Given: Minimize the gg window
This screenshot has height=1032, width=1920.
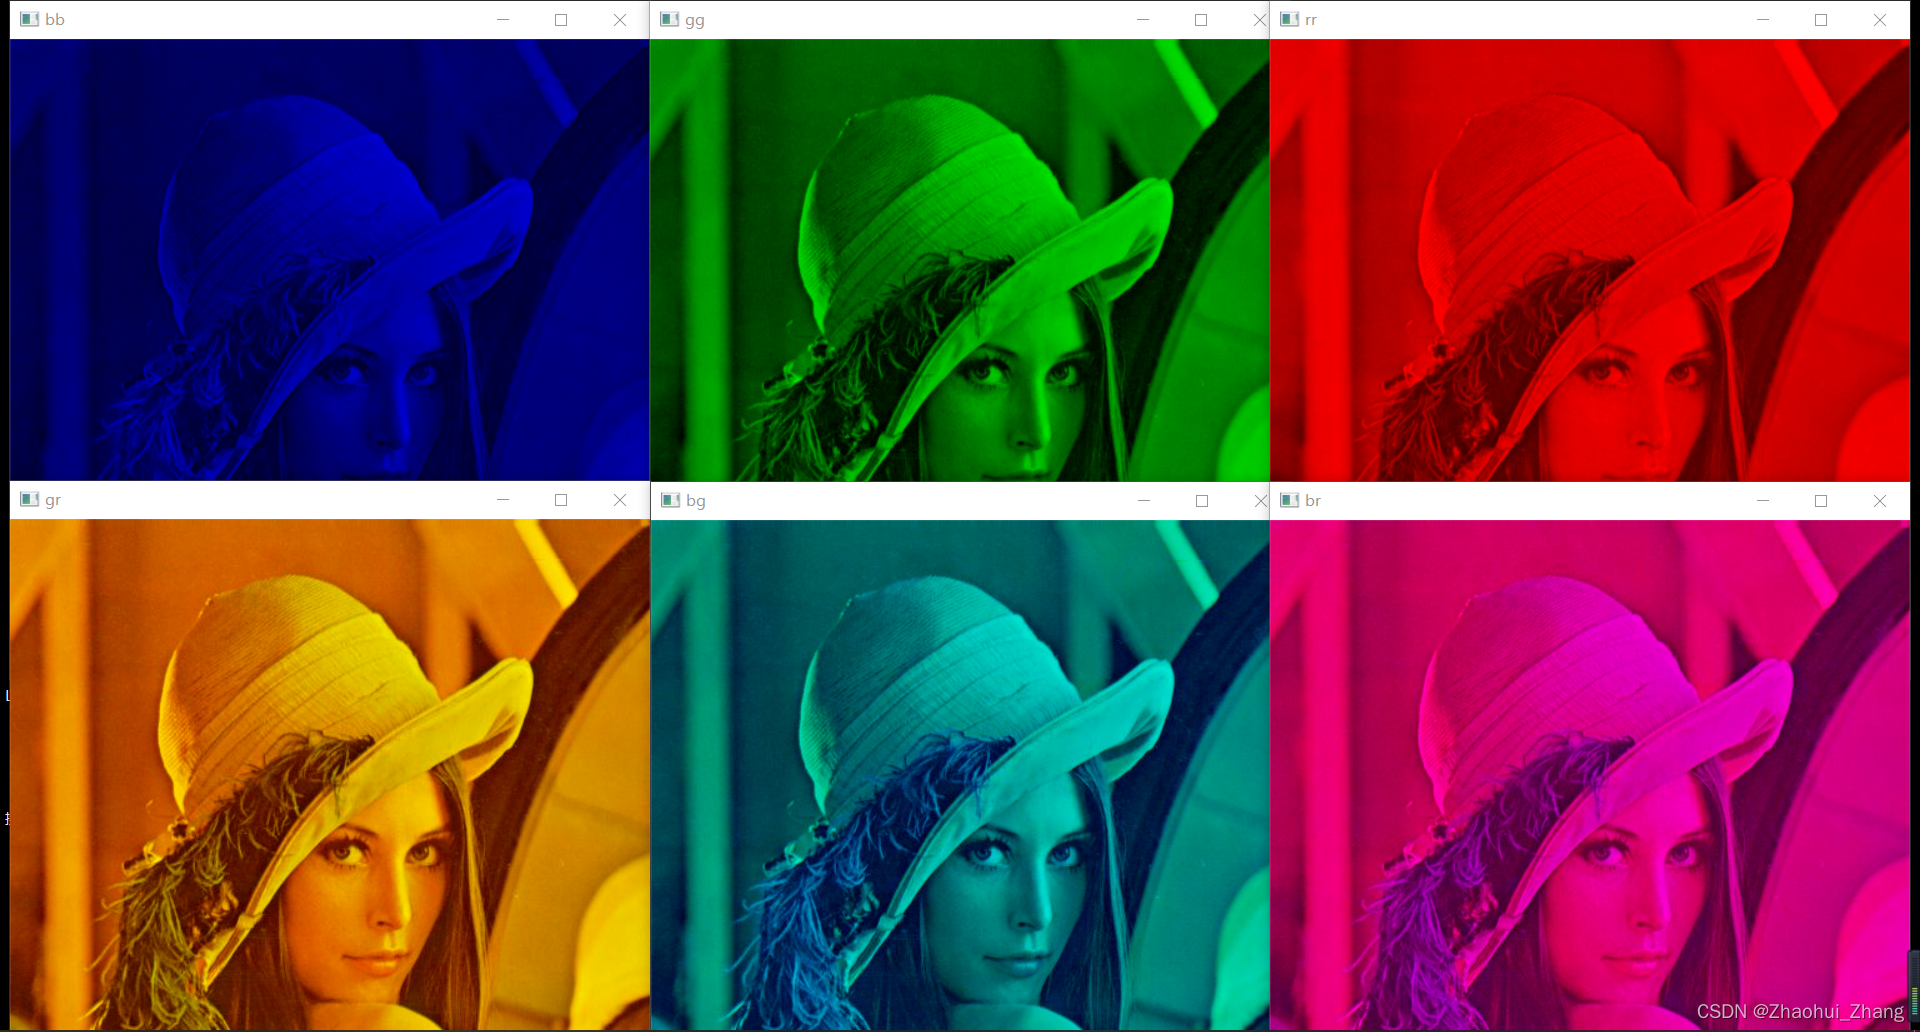Looking at the screenshot, I should (x=1143, y=20).
